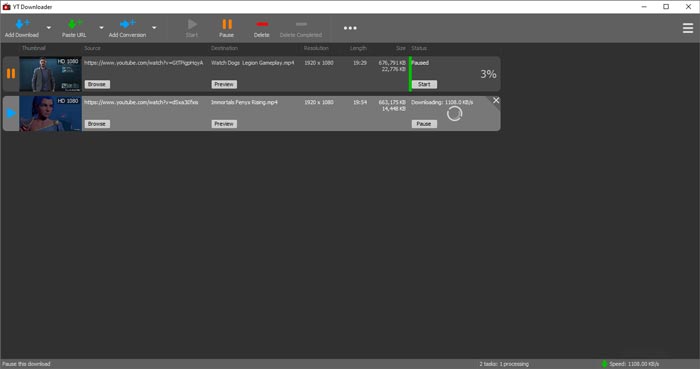Image resolution: width=700 pixels, height=369 pixels.
Task: Click the Watch Dogs Legion Gameplay.mp4 destination
Action: pyautogui.click(x=253, y=63)
